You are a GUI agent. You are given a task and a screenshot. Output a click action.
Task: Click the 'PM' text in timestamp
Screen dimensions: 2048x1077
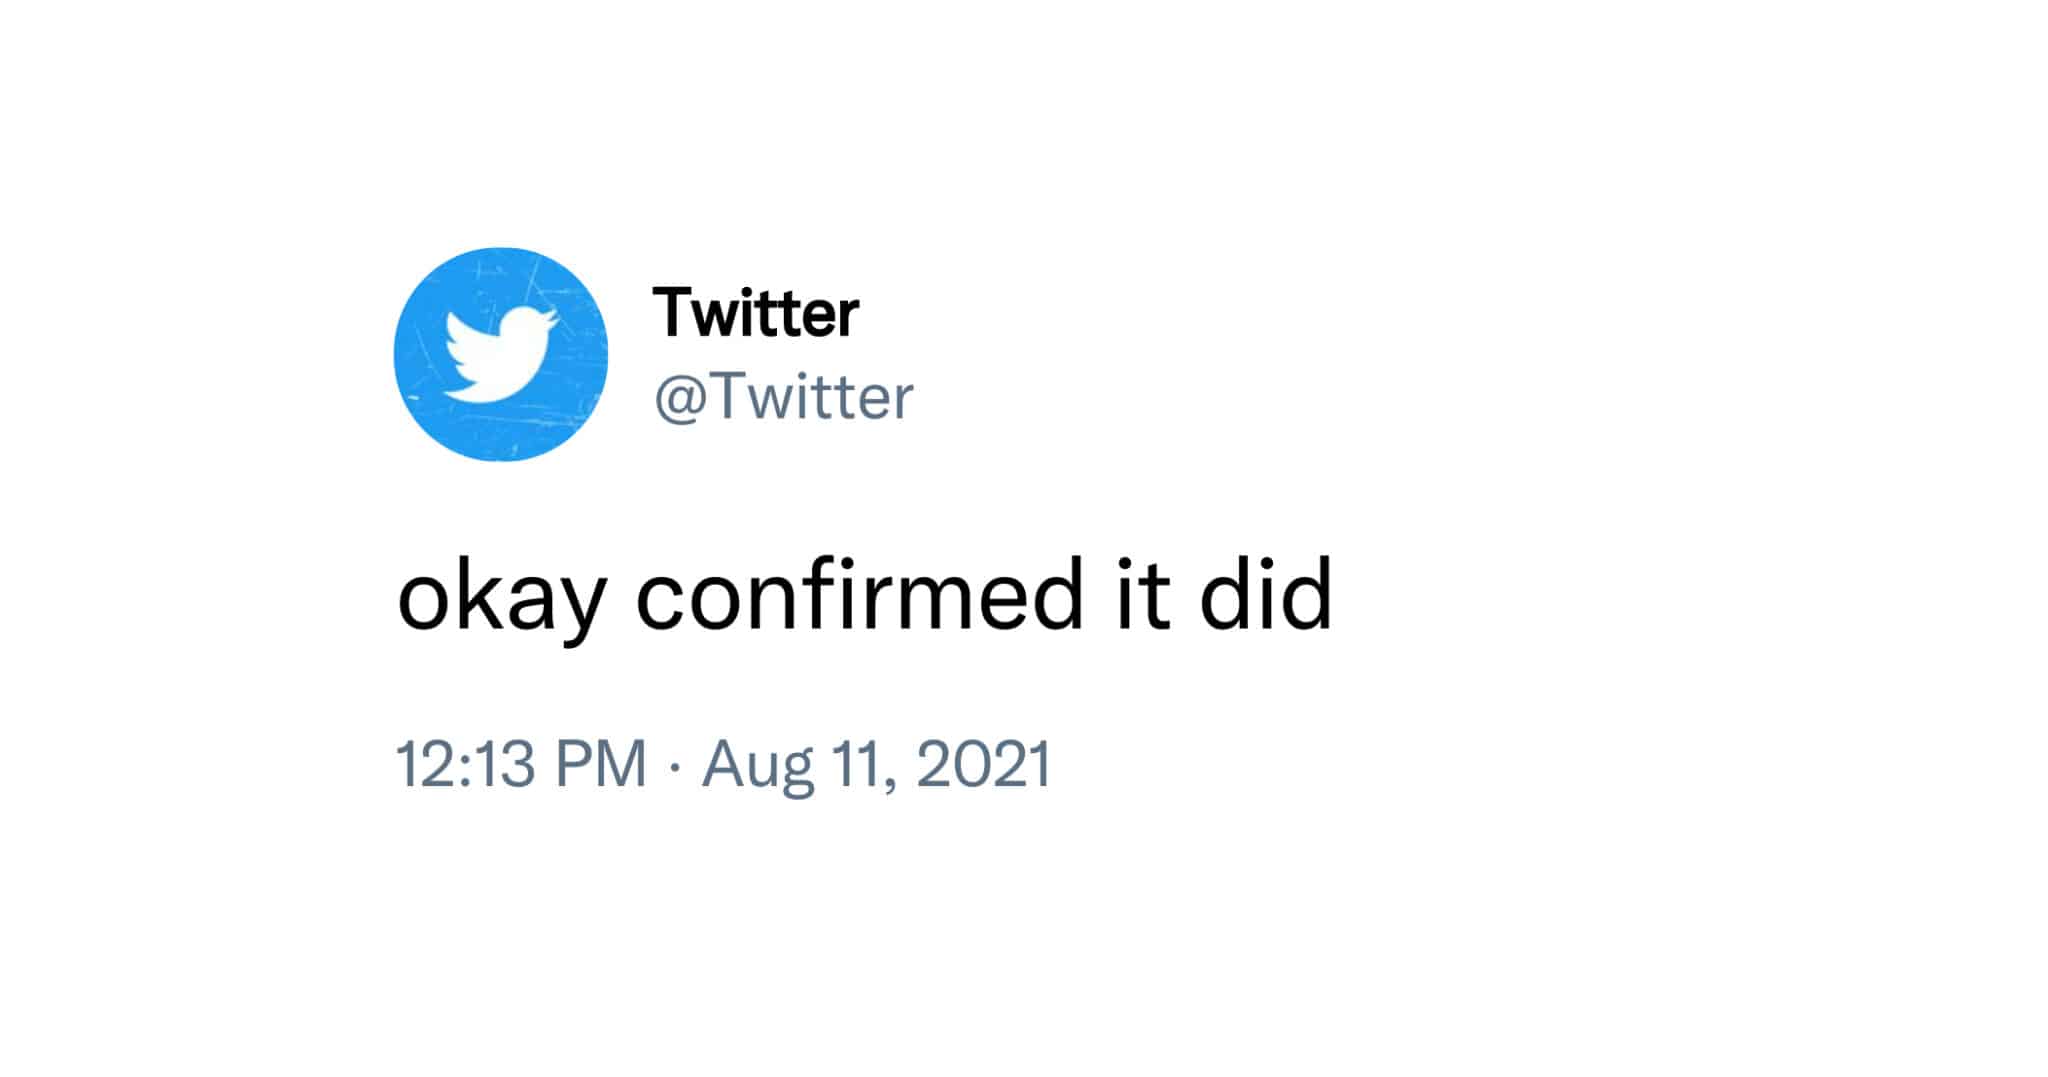tap(600, 765)
